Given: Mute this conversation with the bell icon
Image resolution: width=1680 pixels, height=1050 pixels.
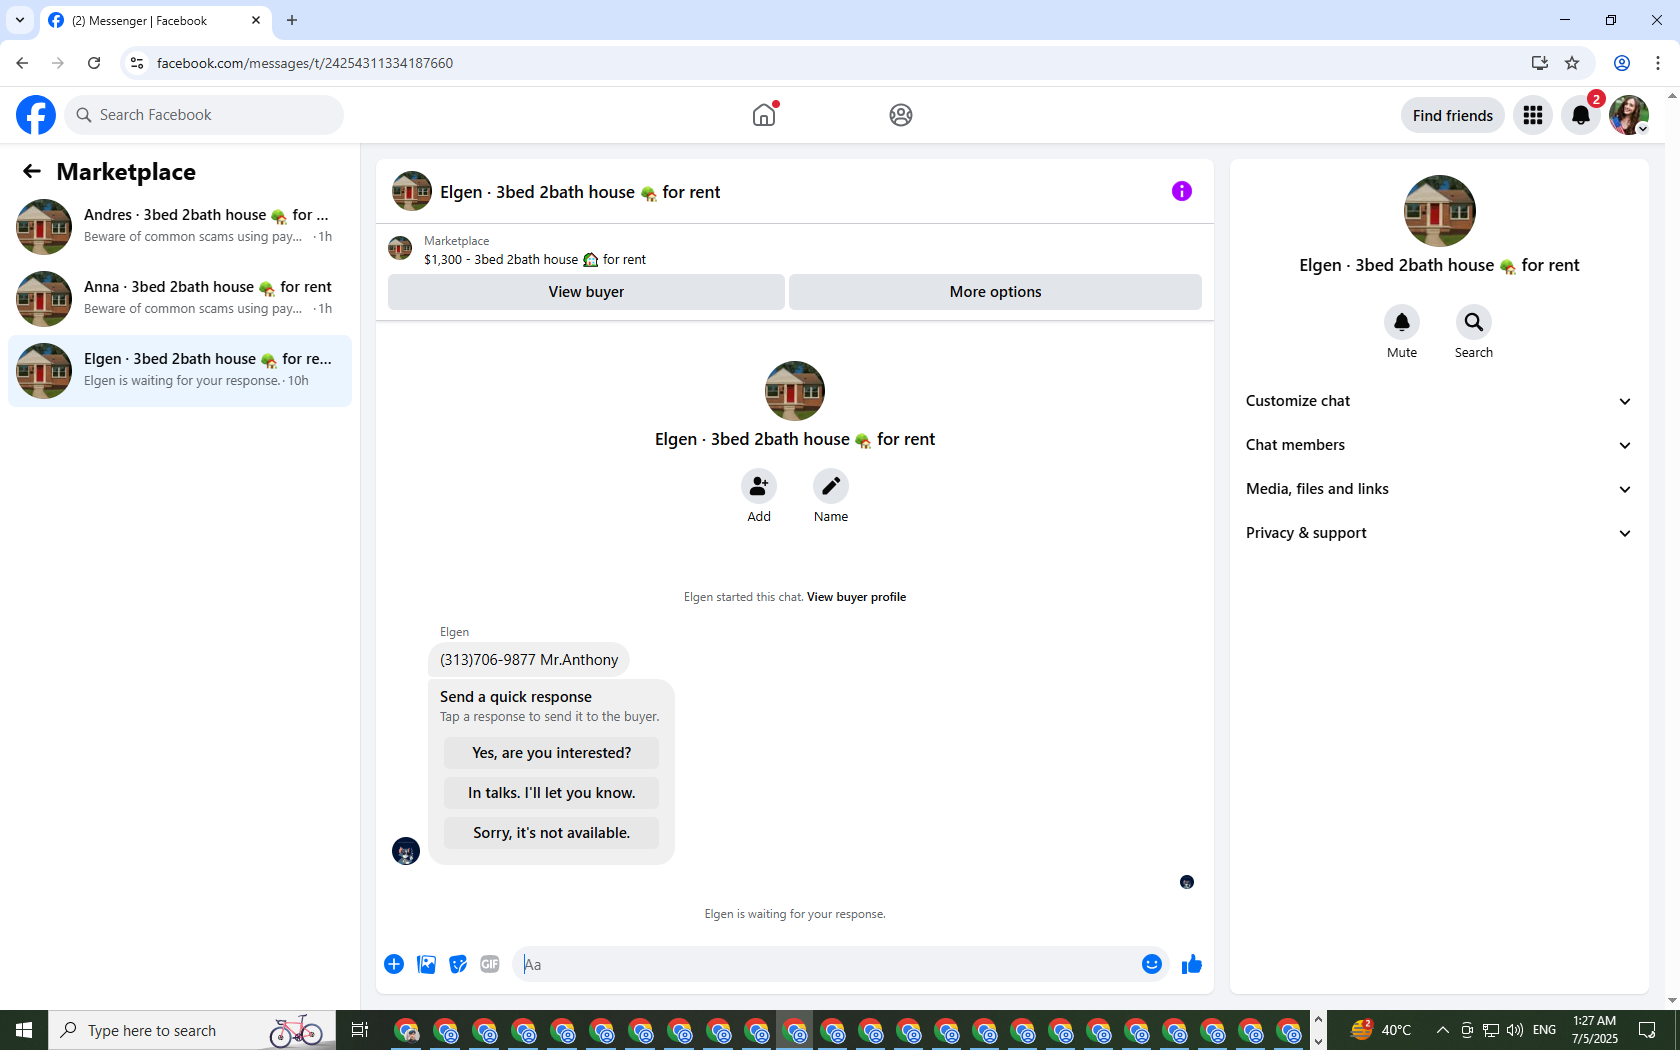Looking at the screenshot, I should click(x=1402, y=322).
